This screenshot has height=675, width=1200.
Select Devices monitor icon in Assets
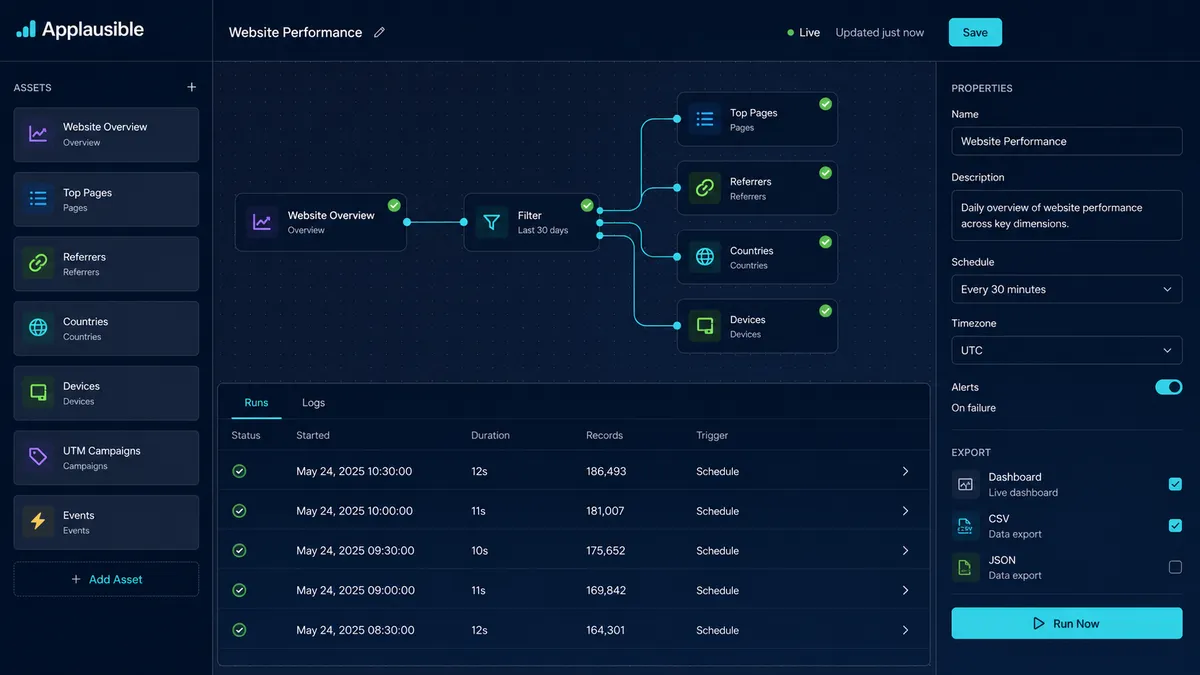coord(38,393)
